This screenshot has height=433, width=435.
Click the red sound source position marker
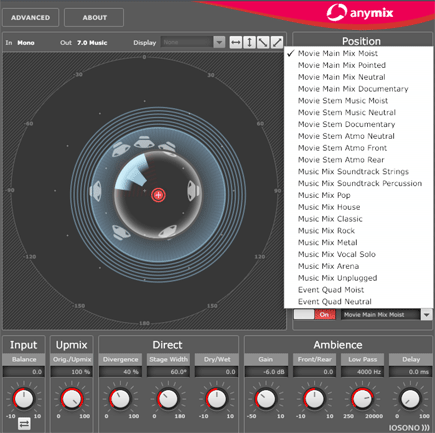(158, 195)
